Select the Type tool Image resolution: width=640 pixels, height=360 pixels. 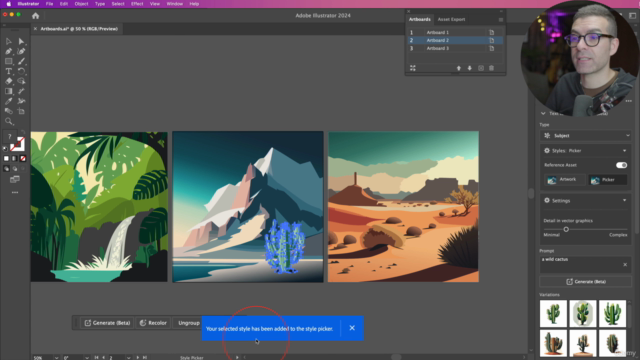click(9, 71)
